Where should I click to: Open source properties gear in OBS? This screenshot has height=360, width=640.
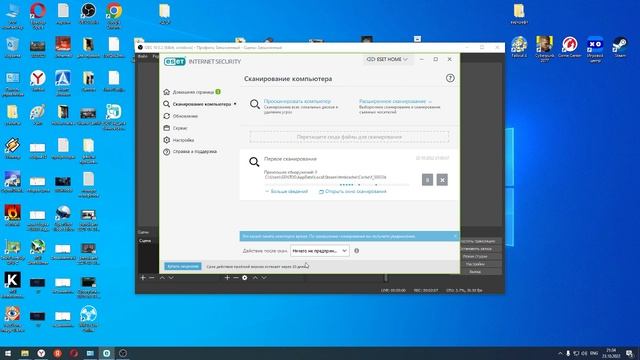click(x=244, y=278)
